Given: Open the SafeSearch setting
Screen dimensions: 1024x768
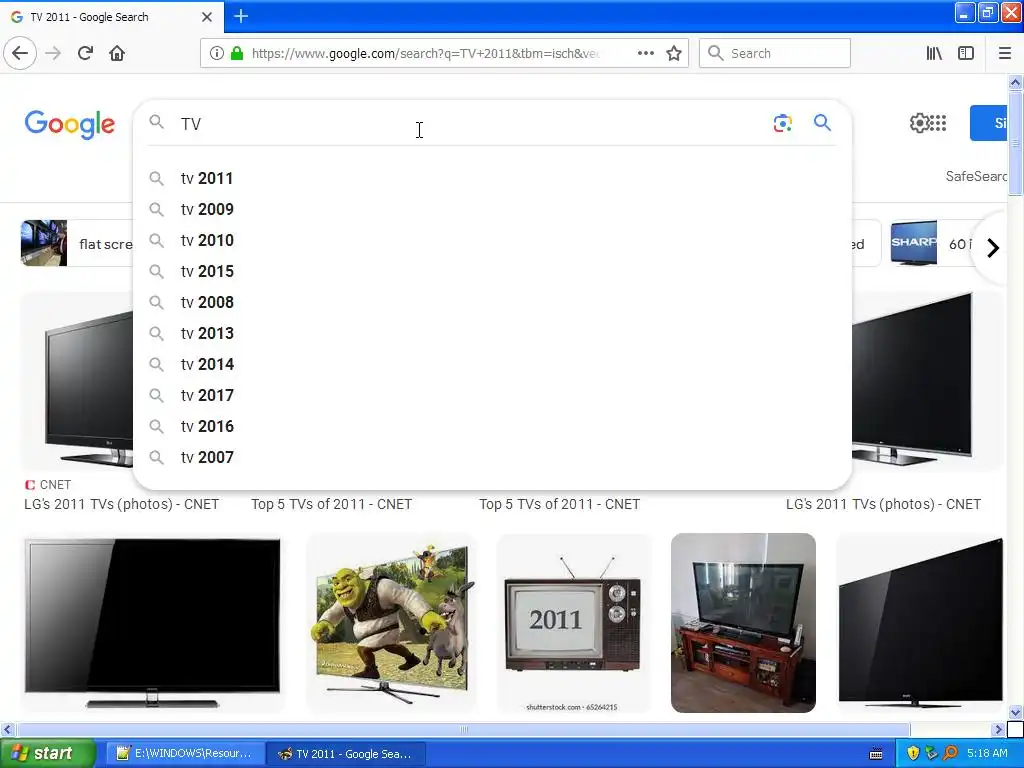Looking at the screenshot, I should (x=976, y=176).
